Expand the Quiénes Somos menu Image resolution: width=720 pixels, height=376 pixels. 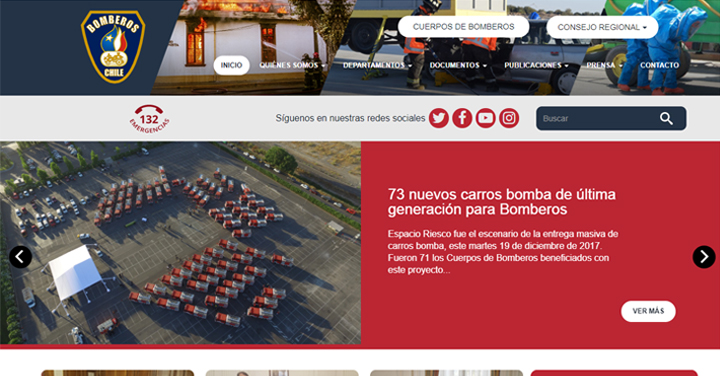click(x=292, y=65)
